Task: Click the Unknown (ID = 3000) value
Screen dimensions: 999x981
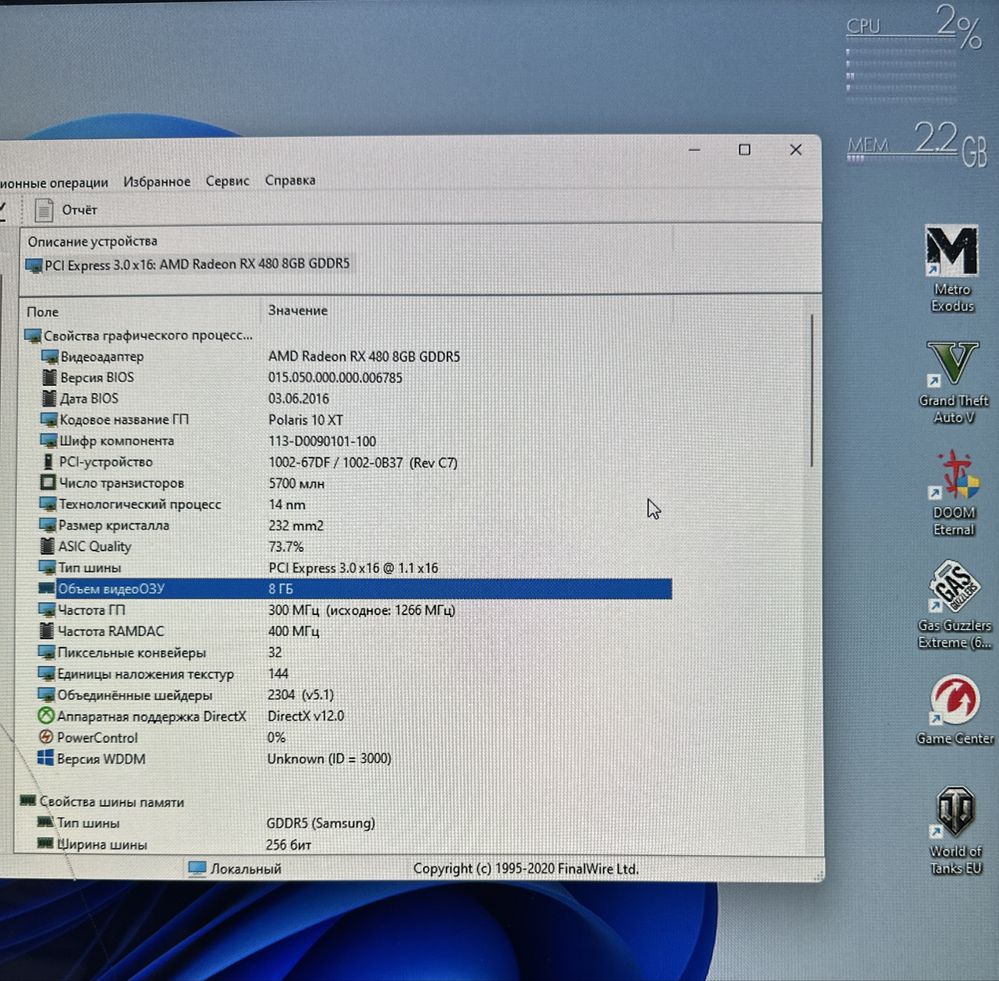Action: click(329, 759)
